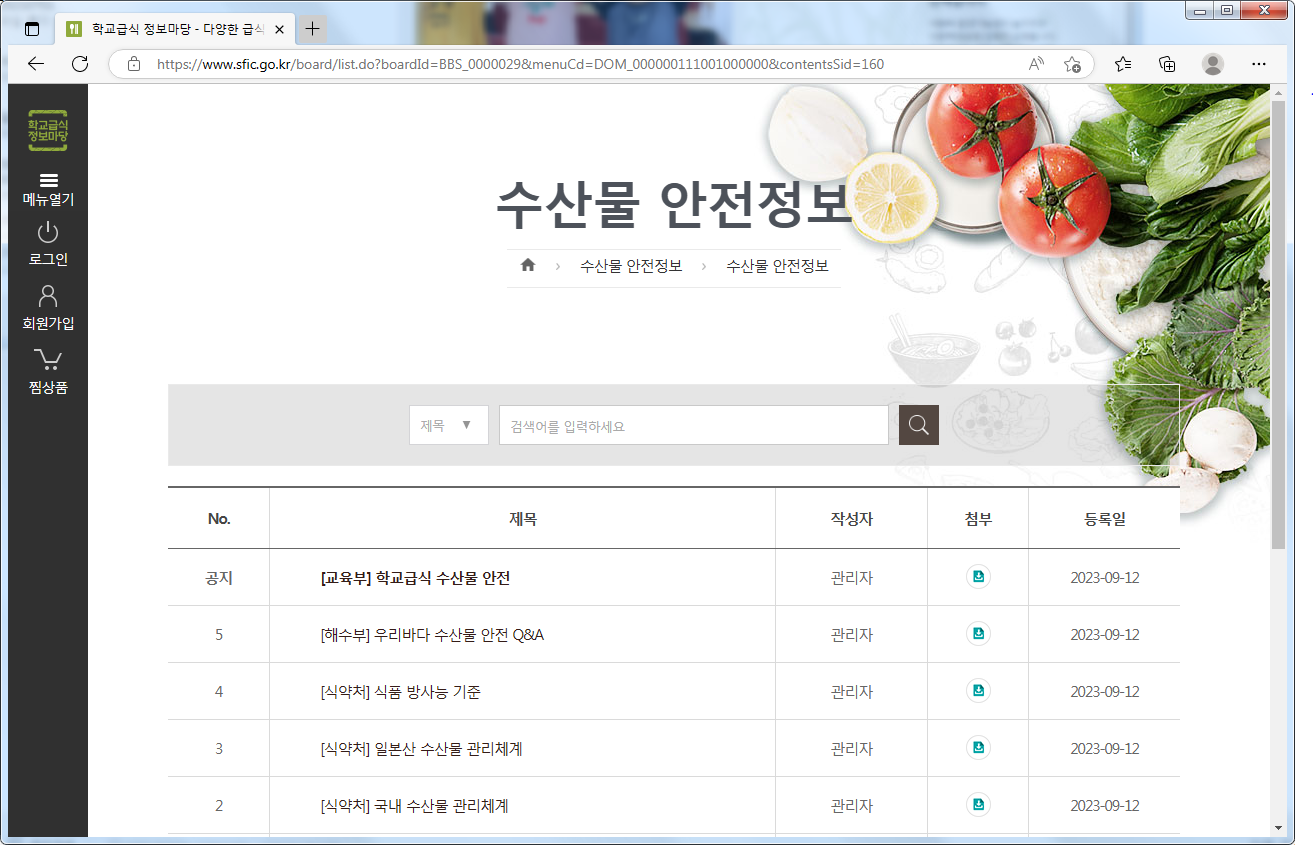The height and width of the screenshot is (845, 1313).
Task: Download attachment for the [교육부] notice row
Action: tap(978, 576)
